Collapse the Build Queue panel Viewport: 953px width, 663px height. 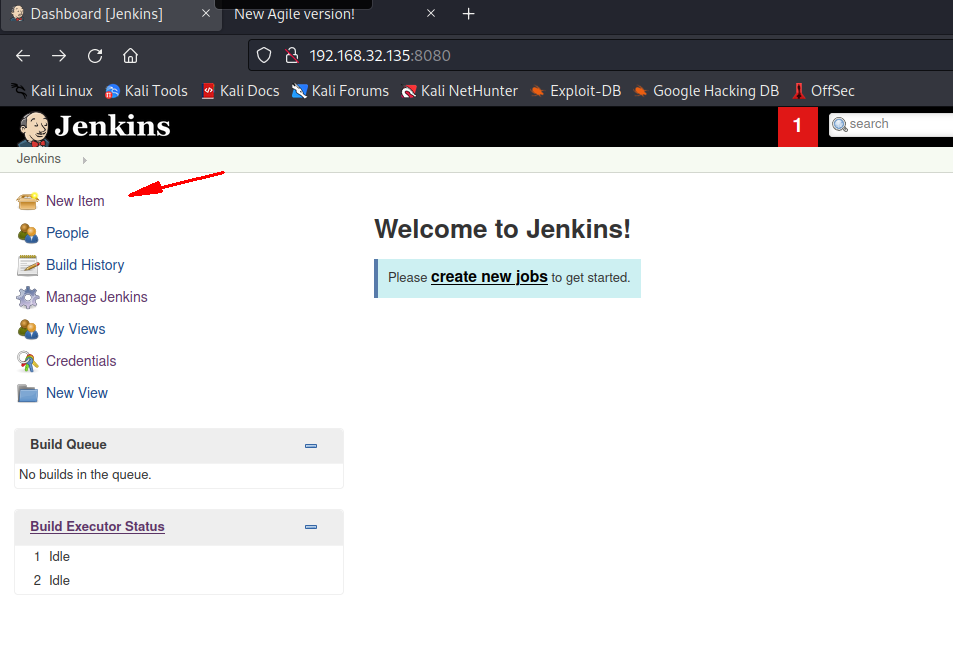point(311,446)
